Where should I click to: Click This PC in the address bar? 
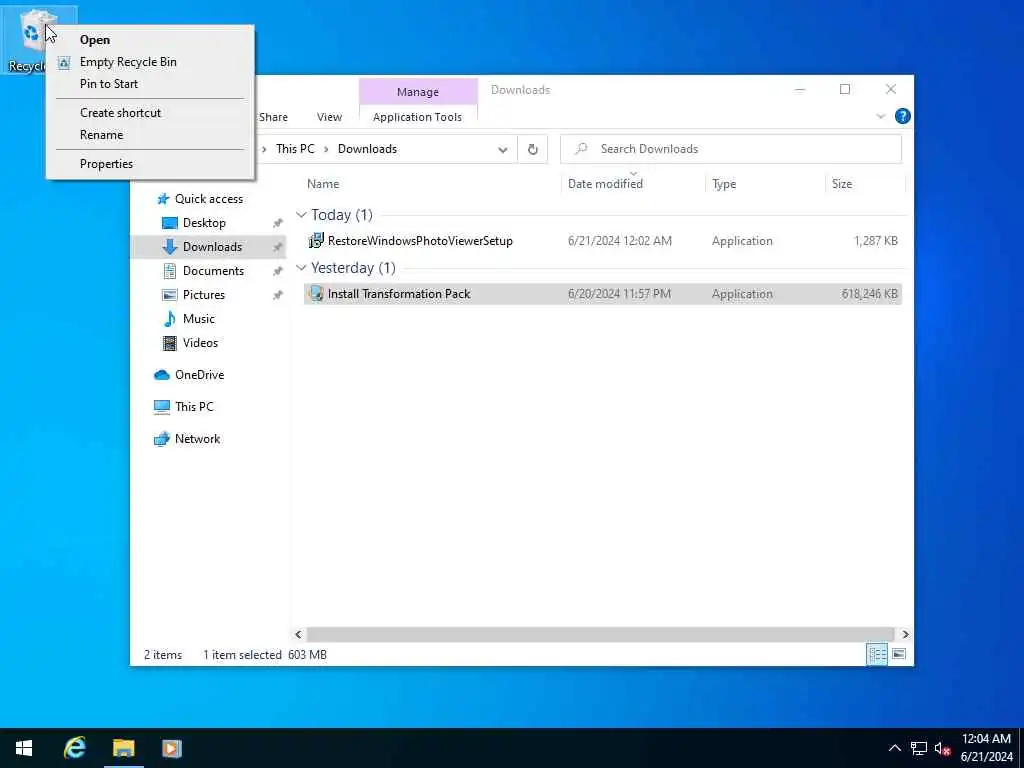point(295,149)
